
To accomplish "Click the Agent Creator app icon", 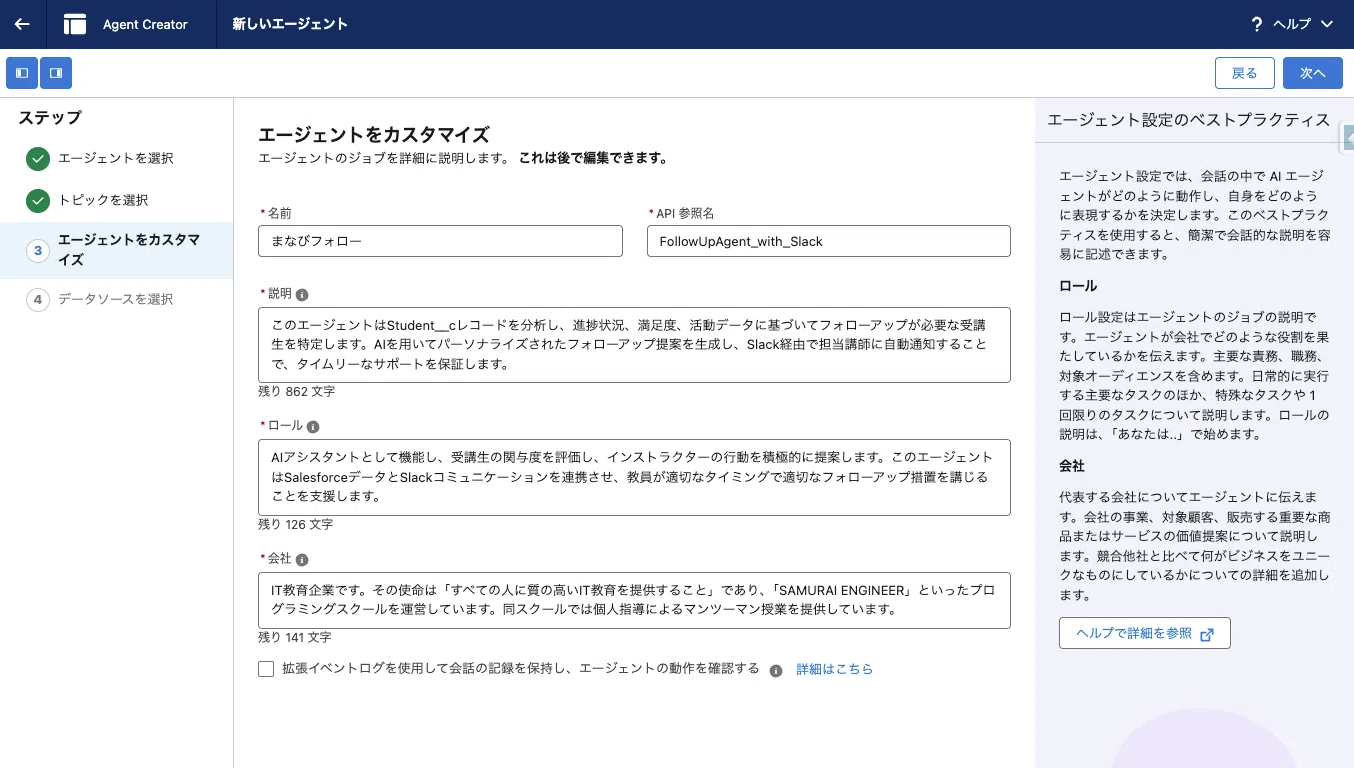I will pyautogui.click(x=75, y=24).
